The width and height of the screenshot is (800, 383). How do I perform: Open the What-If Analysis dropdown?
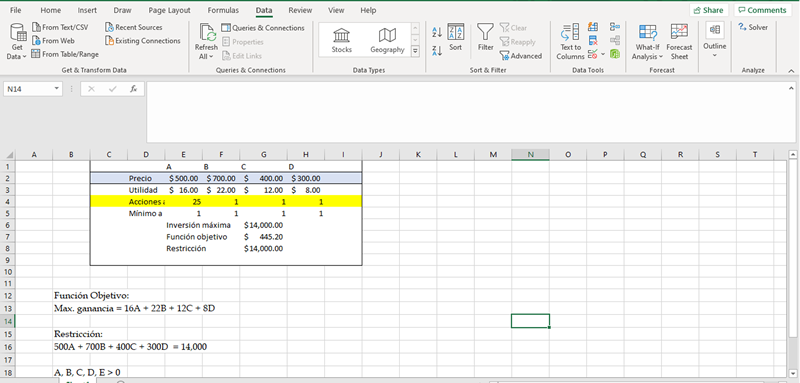pos(647,42)
